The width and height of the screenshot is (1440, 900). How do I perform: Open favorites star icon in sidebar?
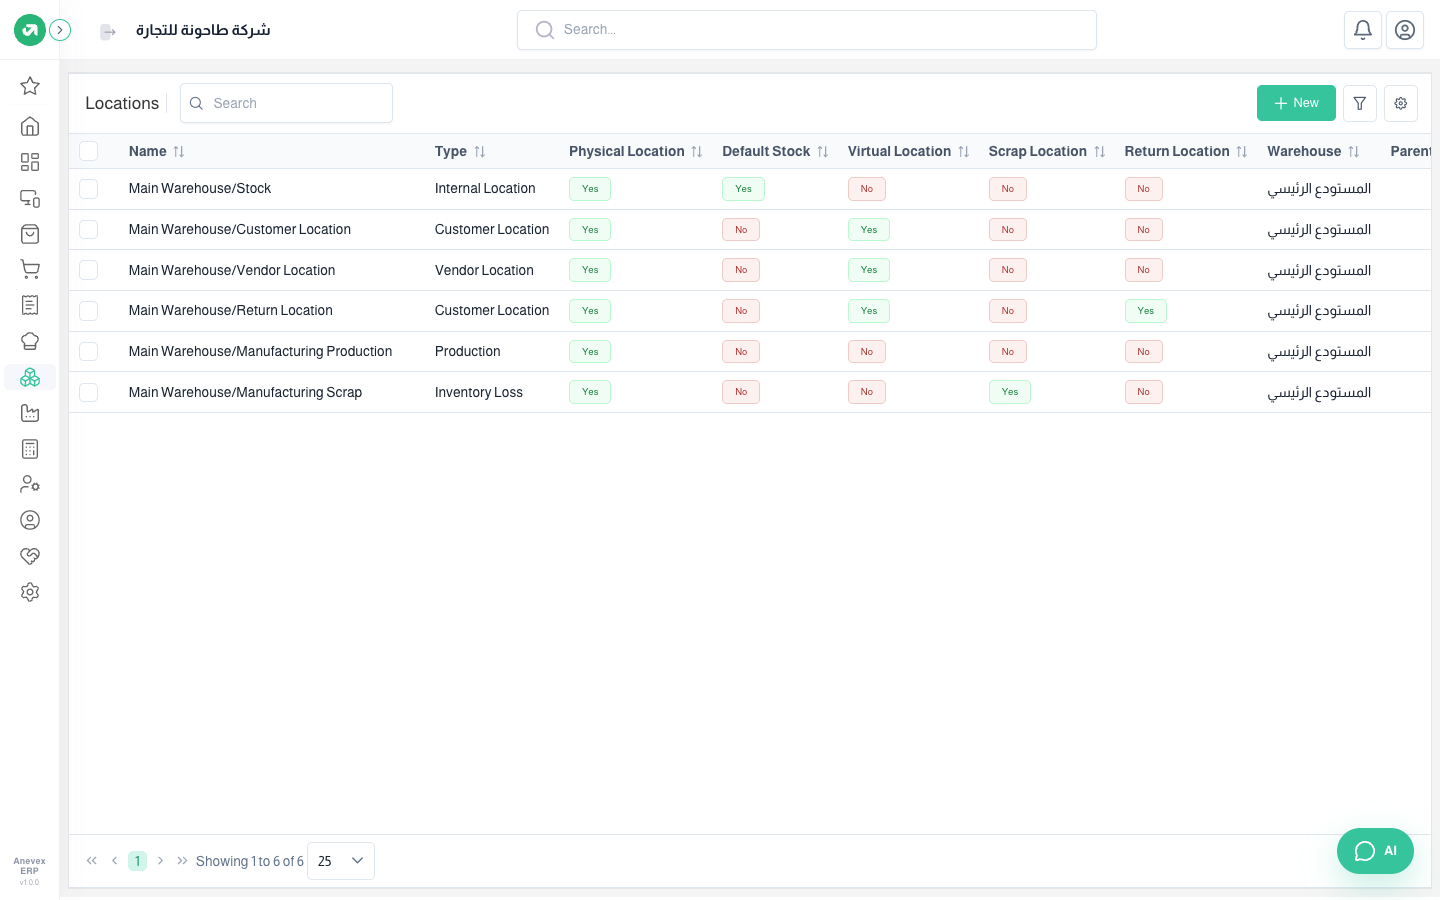pos(30,86)
